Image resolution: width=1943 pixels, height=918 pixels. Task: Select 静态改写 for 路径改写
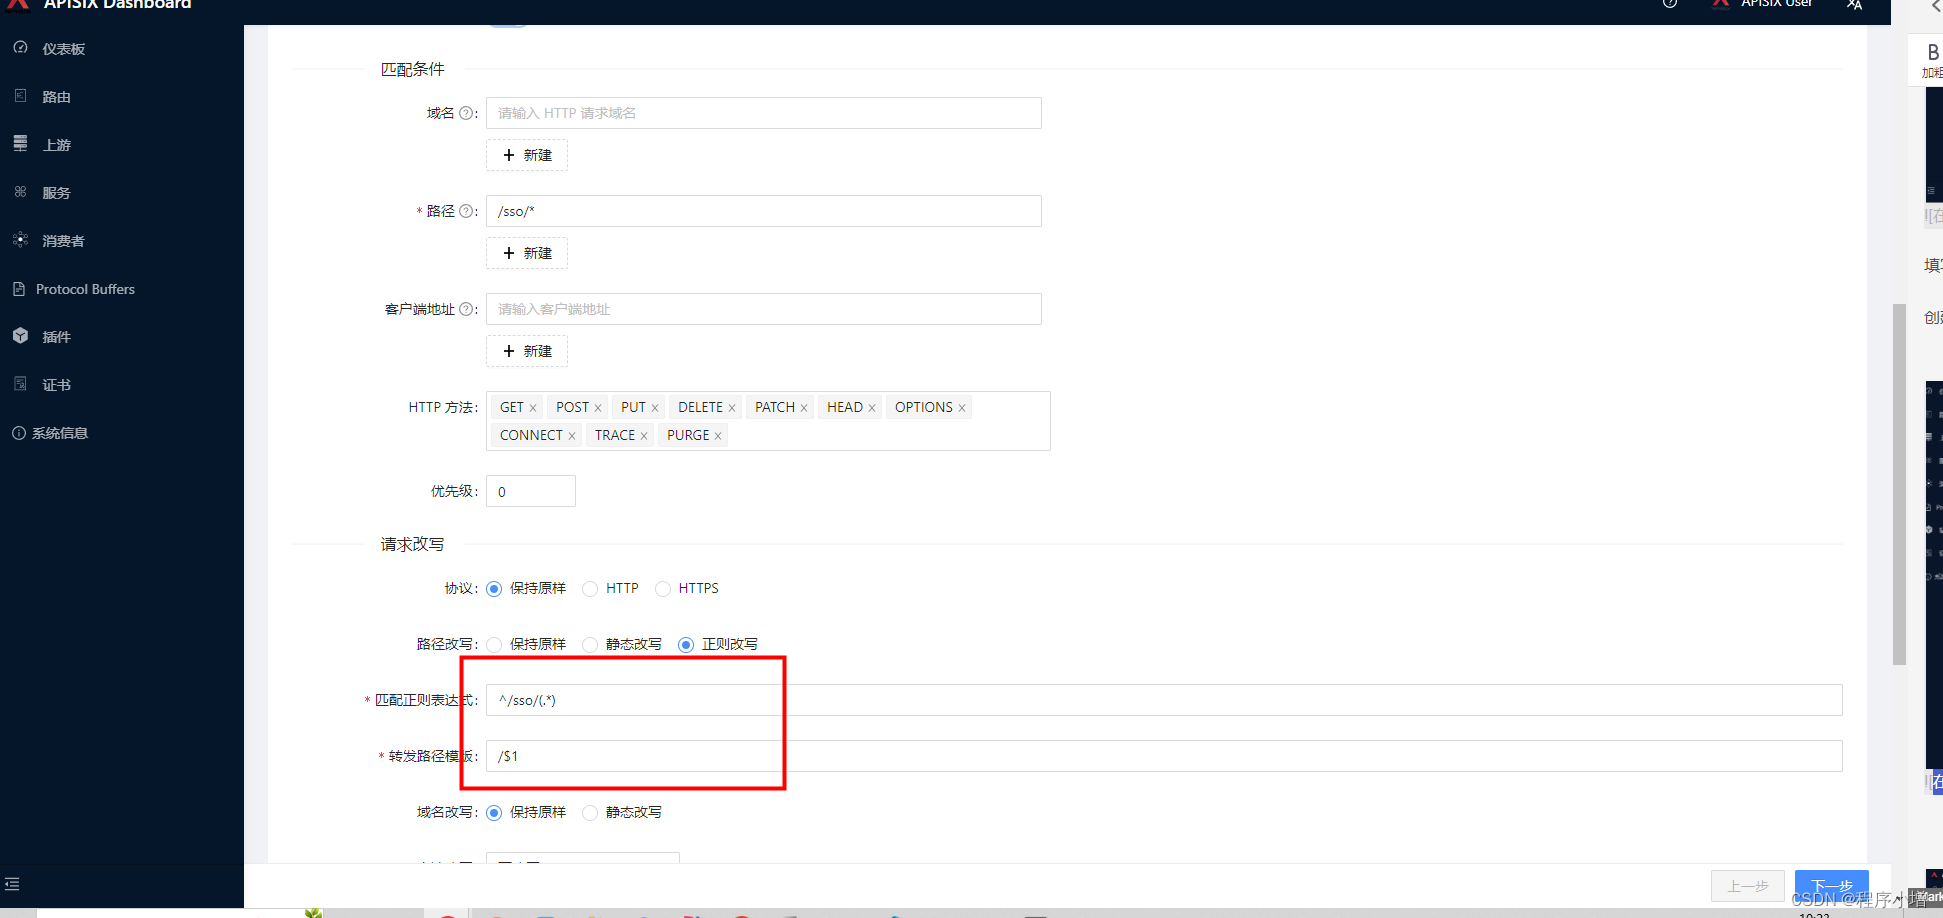click(x=590, y=645)
